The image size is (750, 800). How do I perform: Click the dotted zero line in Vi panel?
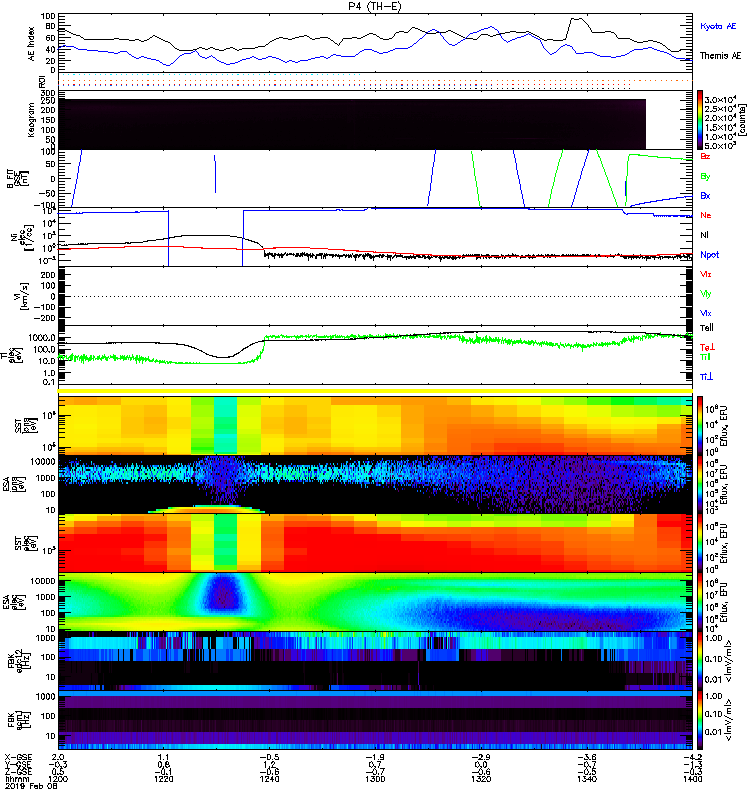coord(375,296)
